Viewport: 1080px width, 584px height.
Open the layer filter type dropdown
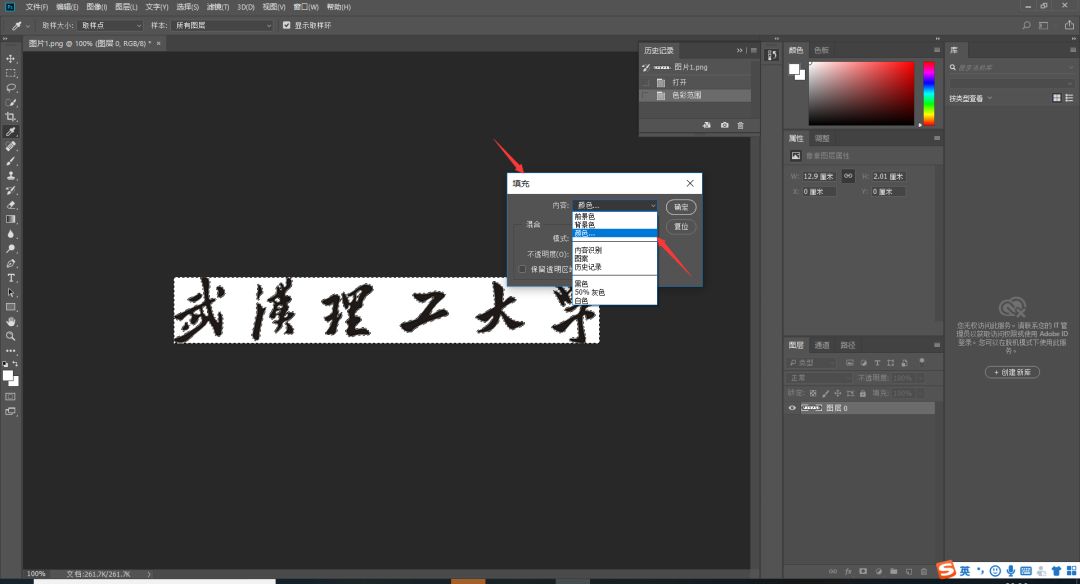[x=813, y=363]
